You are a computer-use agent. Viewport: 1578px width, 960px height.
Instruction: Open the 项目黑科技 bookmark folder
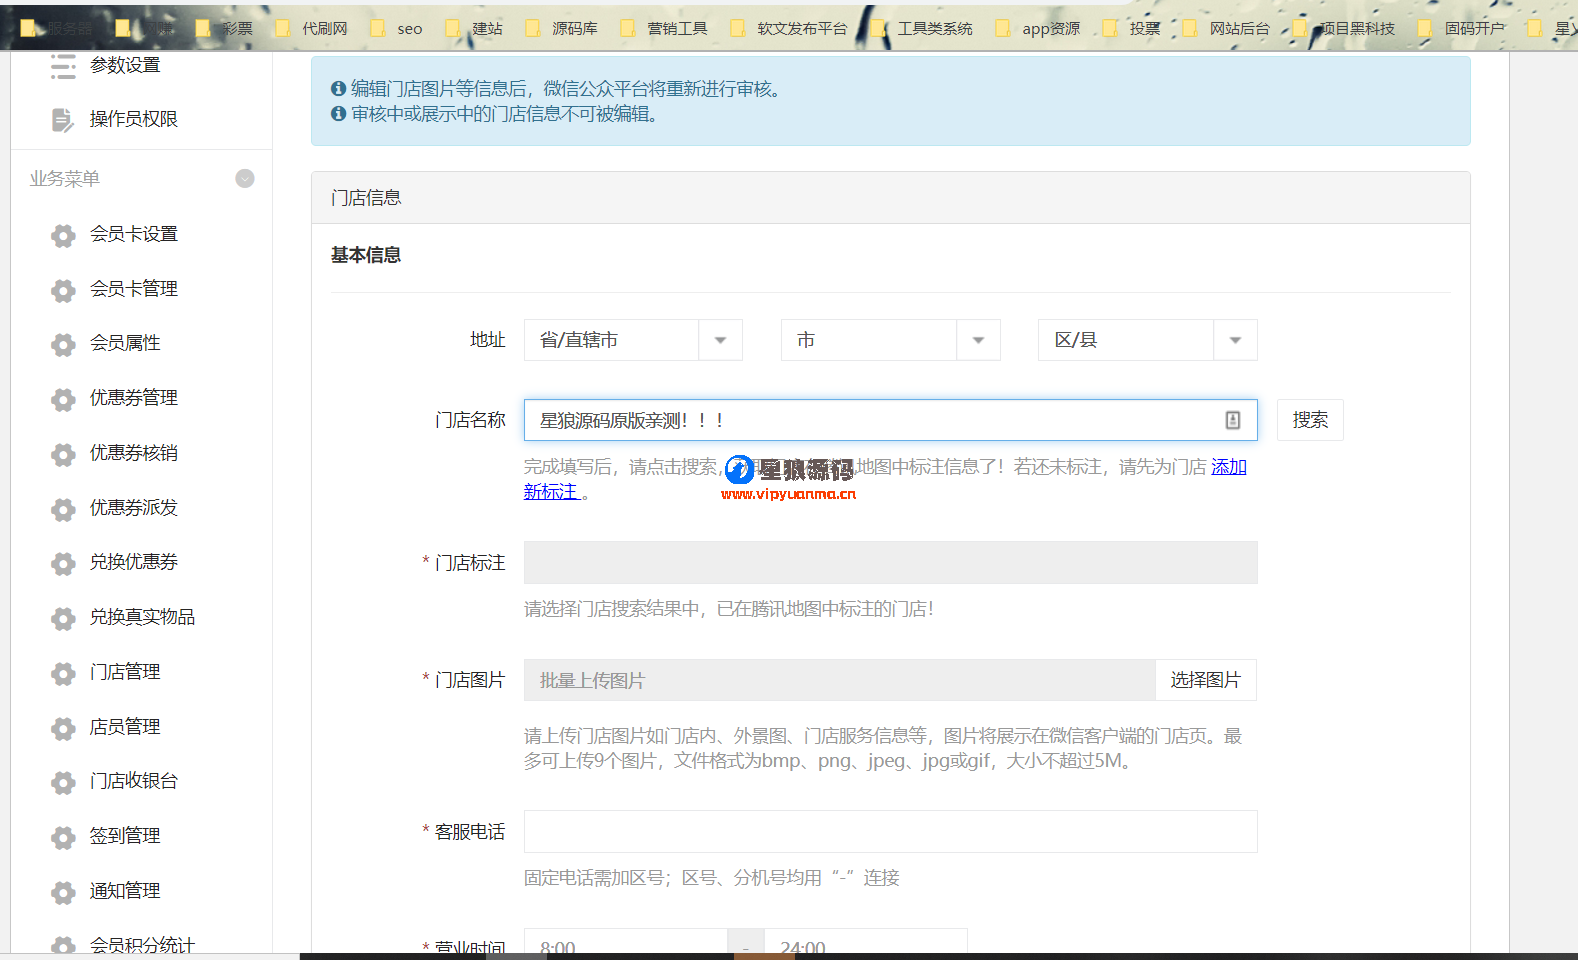[x=1344, y=28]
